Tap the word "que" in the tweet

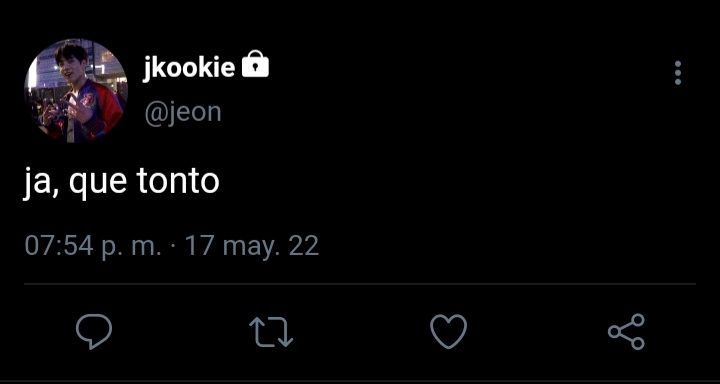[x=98, y=185]
